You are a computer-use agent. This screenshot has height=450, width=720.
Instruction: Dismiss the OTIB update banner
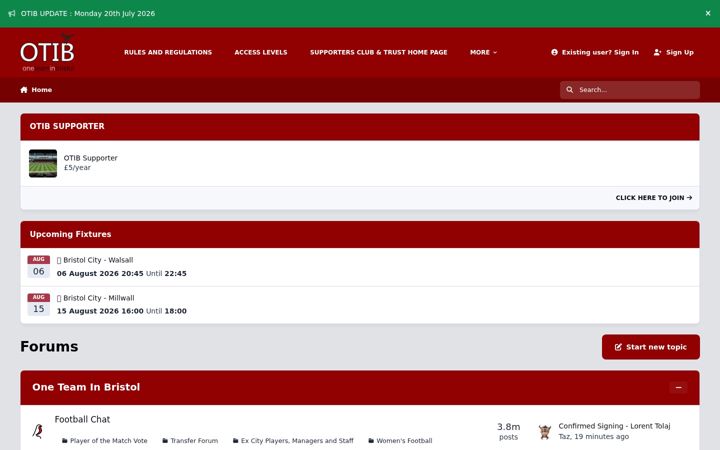[x=708, y=13]
